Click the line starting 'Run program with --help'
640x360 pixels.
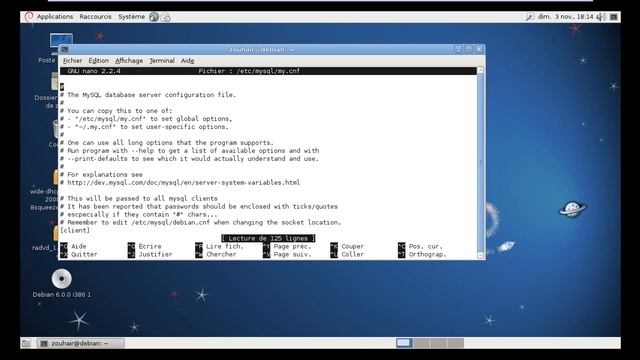[190, 151]
